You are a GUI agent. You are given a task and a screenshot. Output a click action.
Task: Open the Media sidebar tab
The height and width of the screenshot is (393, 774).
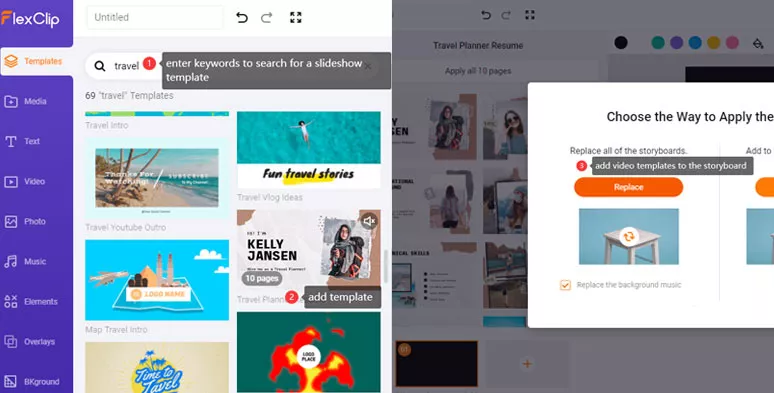point(37,102)
